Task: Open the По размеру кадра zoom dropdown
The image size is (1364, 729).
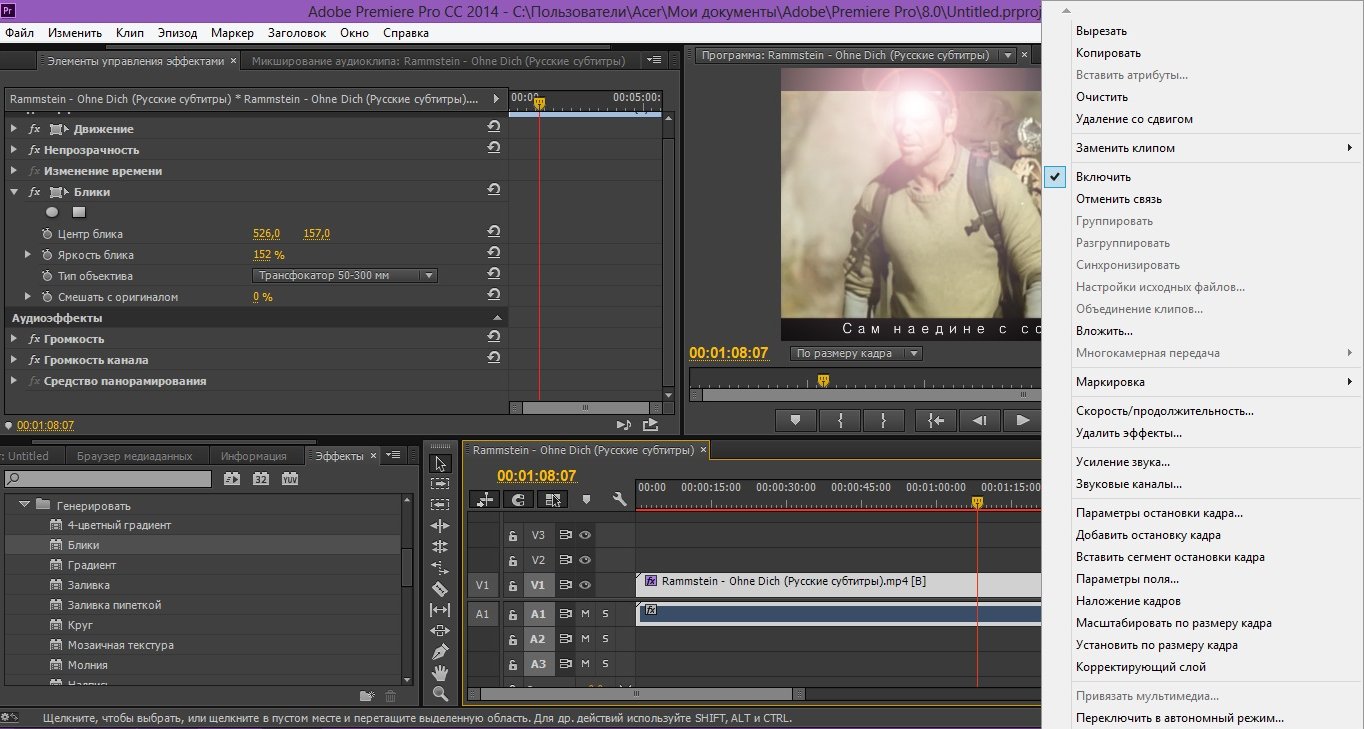Action: coord(855,353)
